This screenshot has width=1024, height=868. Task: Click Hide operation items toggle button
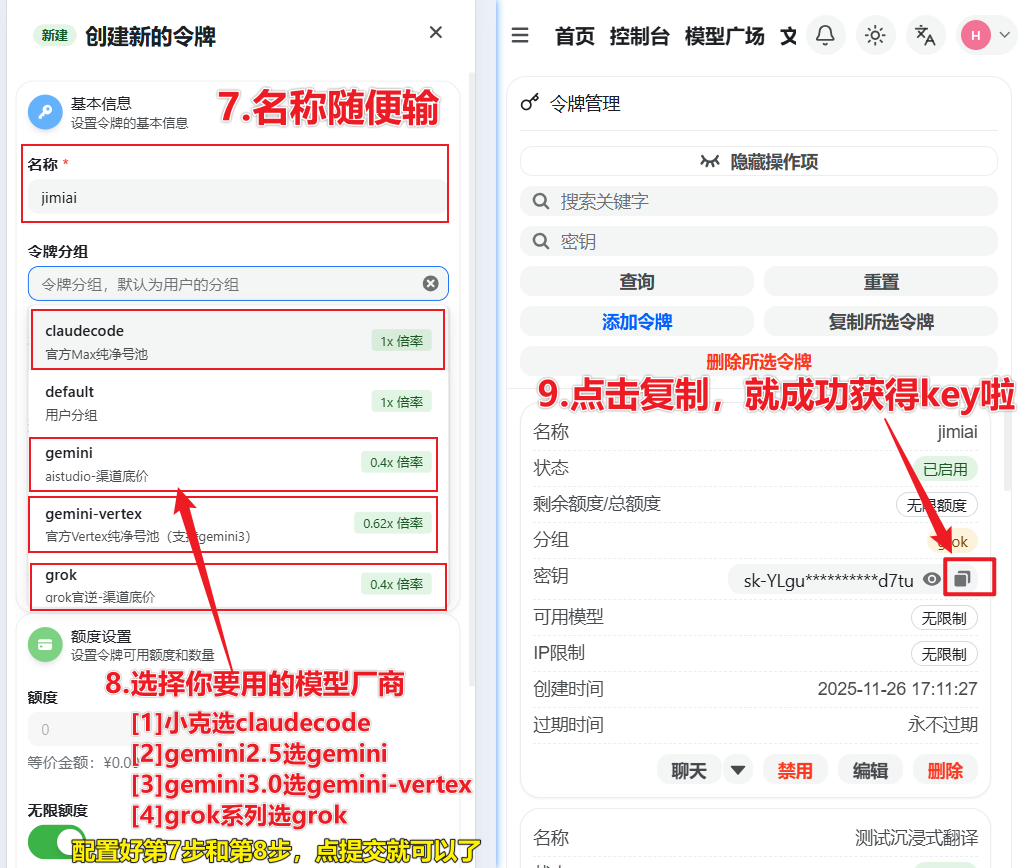(x=758, y=161)
